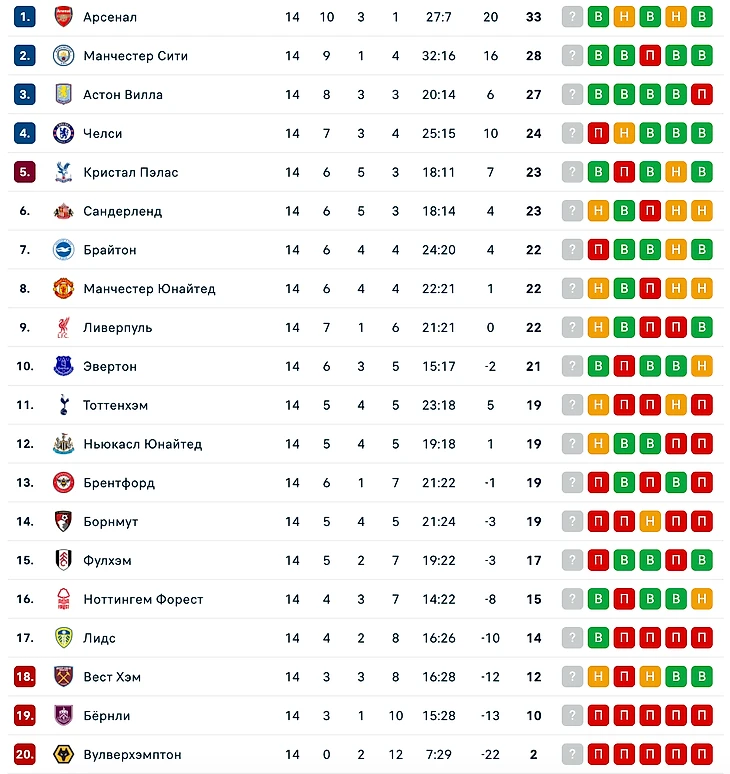730x774 pixels.
Task: Click the Everton club badge
Action: pos(63,366)
